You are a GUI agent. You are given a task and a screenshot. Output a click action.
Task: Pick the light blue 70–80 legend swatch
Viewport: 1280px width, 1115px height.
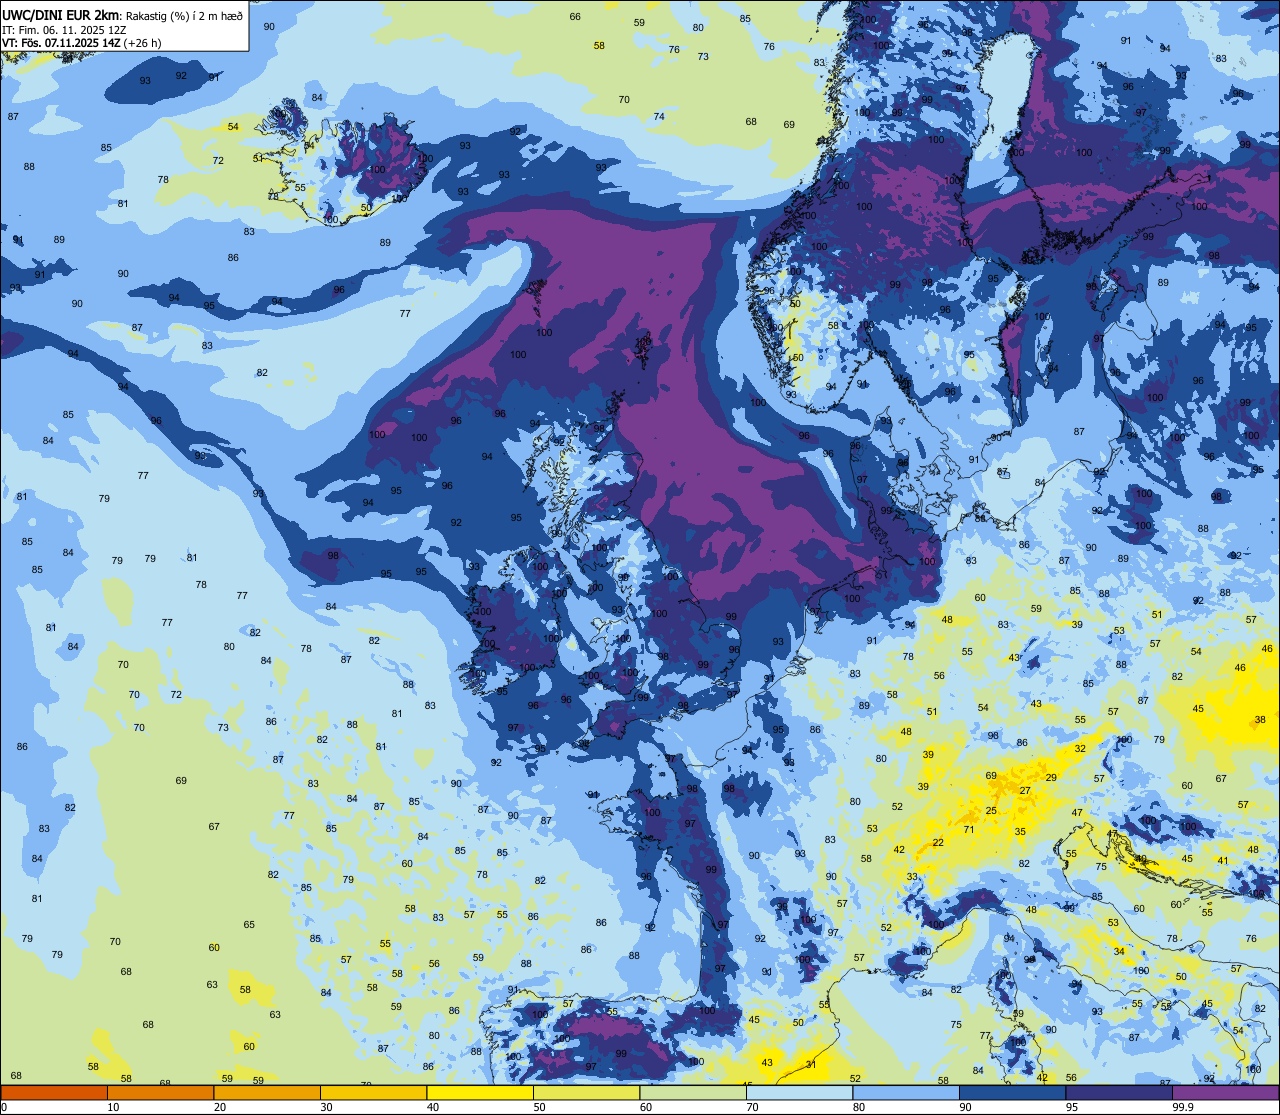[799, 1092]
